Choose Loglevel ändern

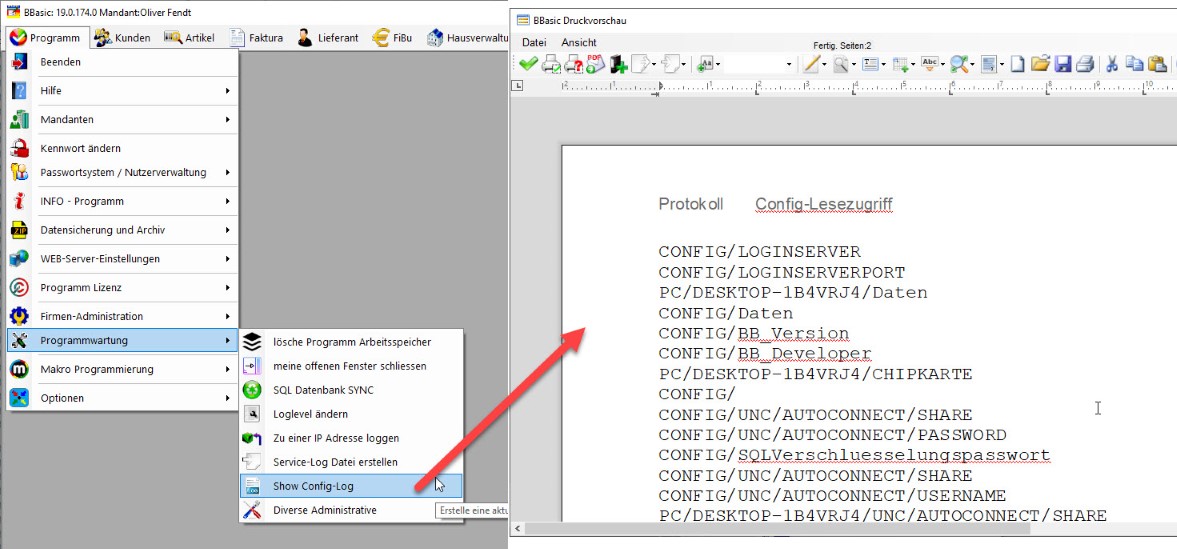[351, 415]
